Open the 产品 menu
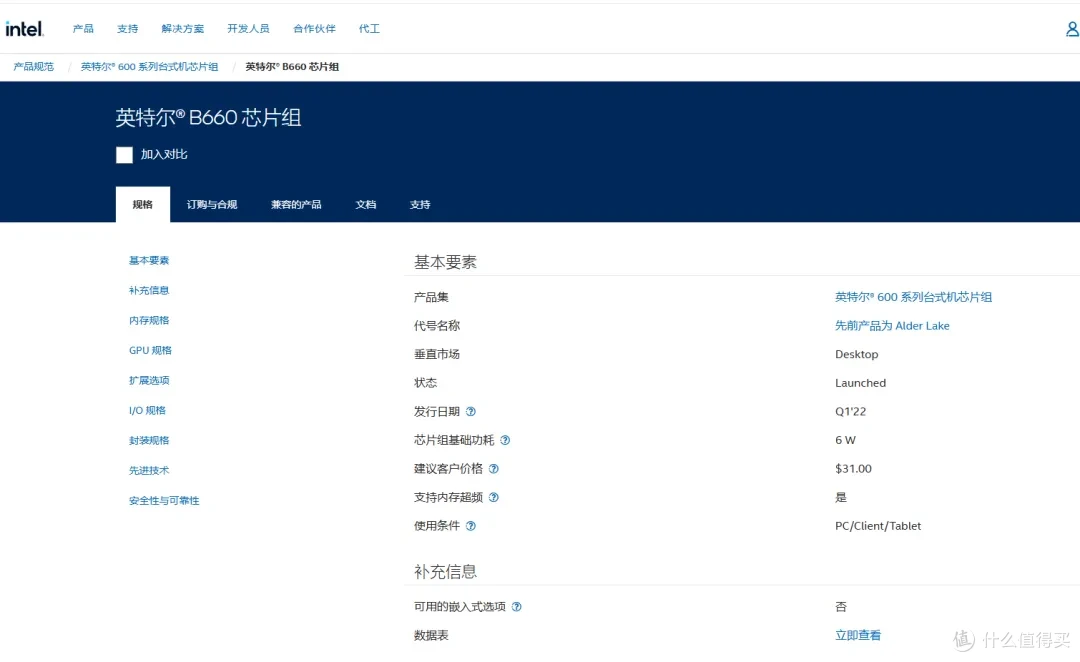Viewport: 1080px width, 662px height. point(83,28)
